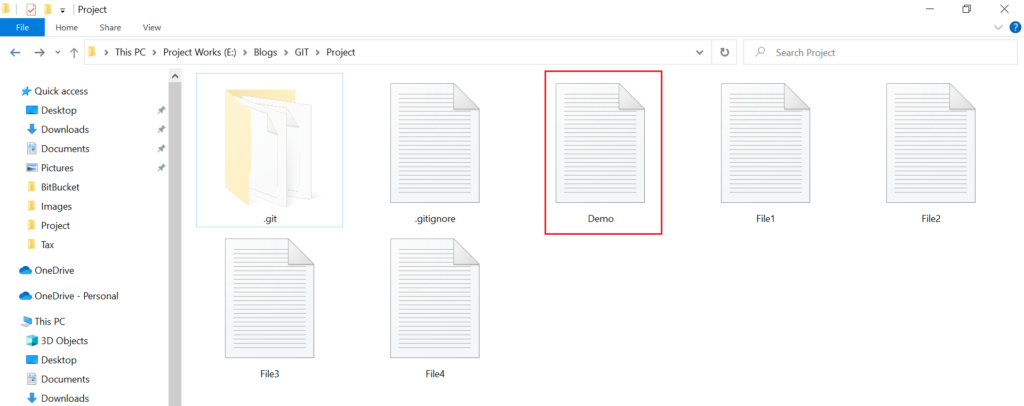Select the File4 document icon
1024x406 pixels.
[435, 301]
